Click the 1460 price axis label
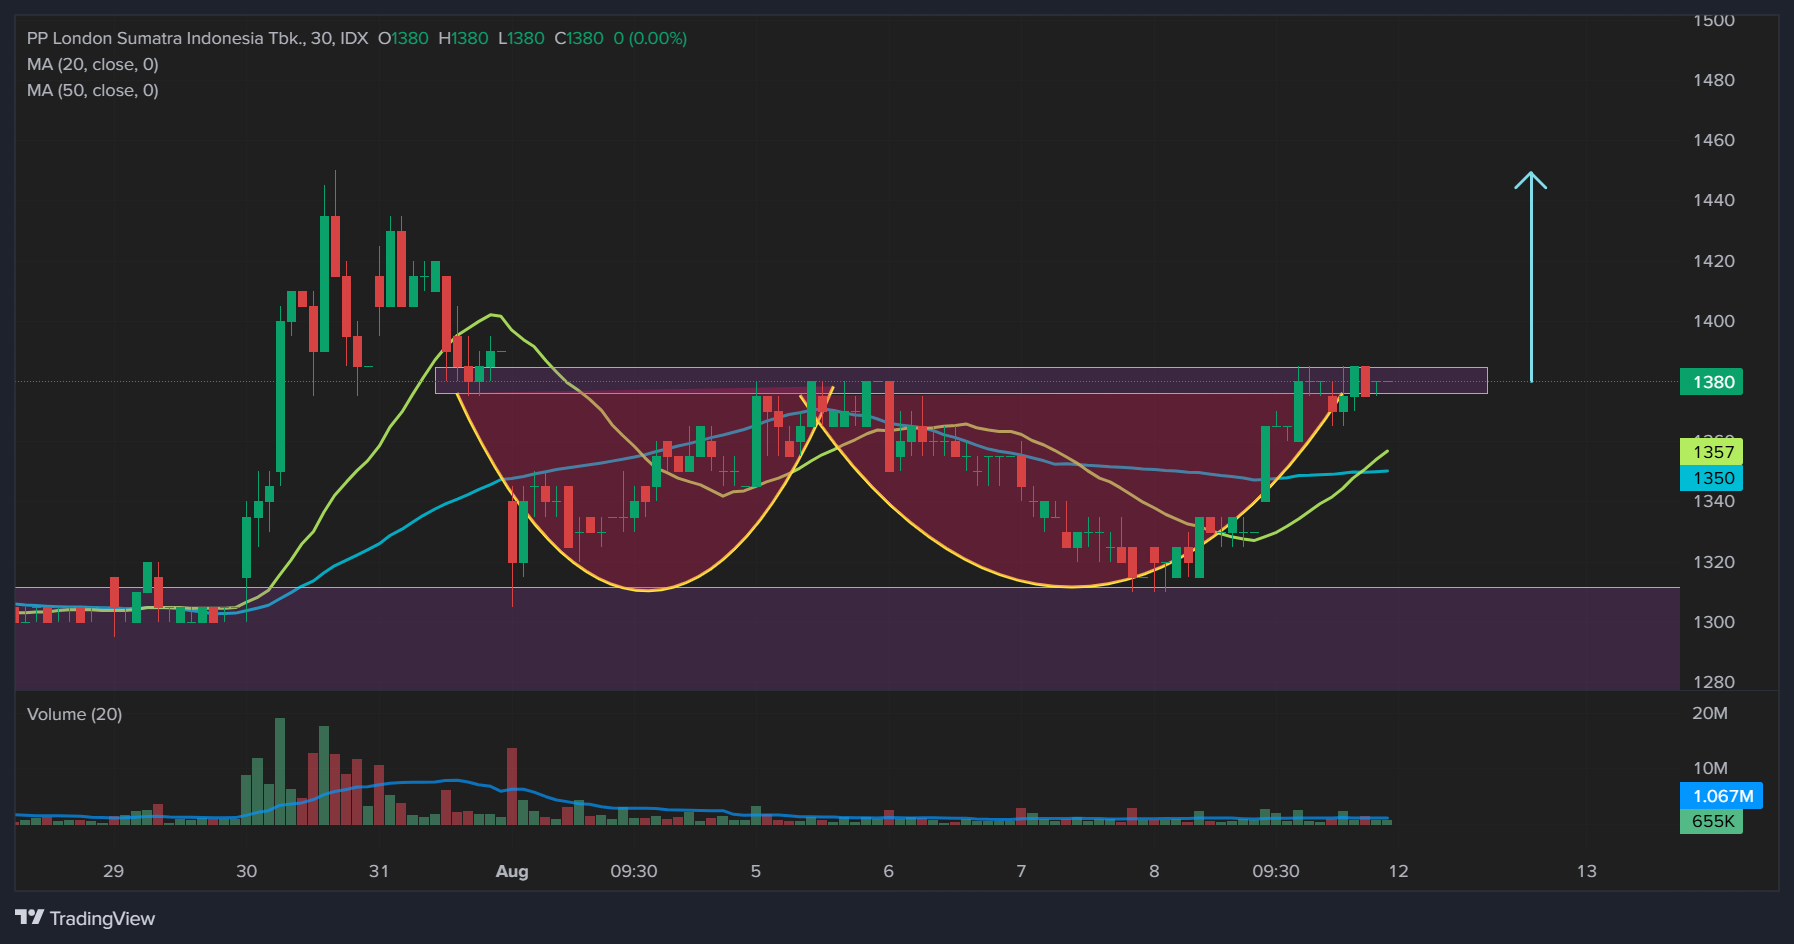1794x944 pixels. 1714,140
